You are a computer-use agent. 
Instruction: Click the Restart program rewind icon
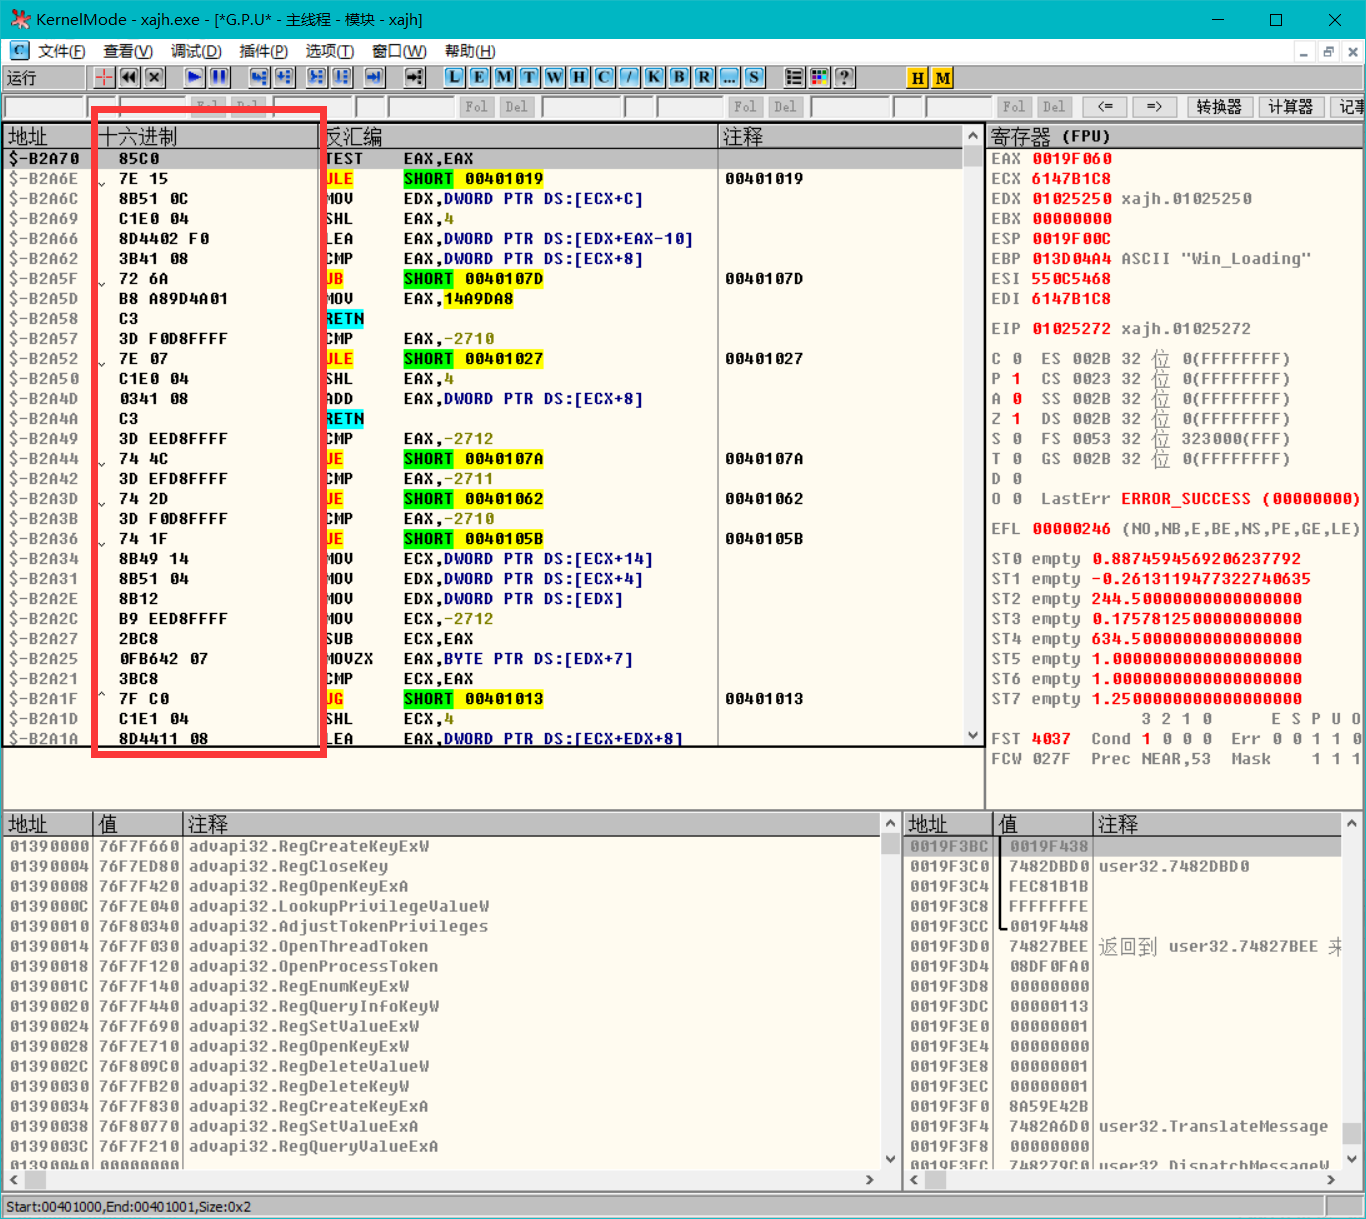click(129, 77)
